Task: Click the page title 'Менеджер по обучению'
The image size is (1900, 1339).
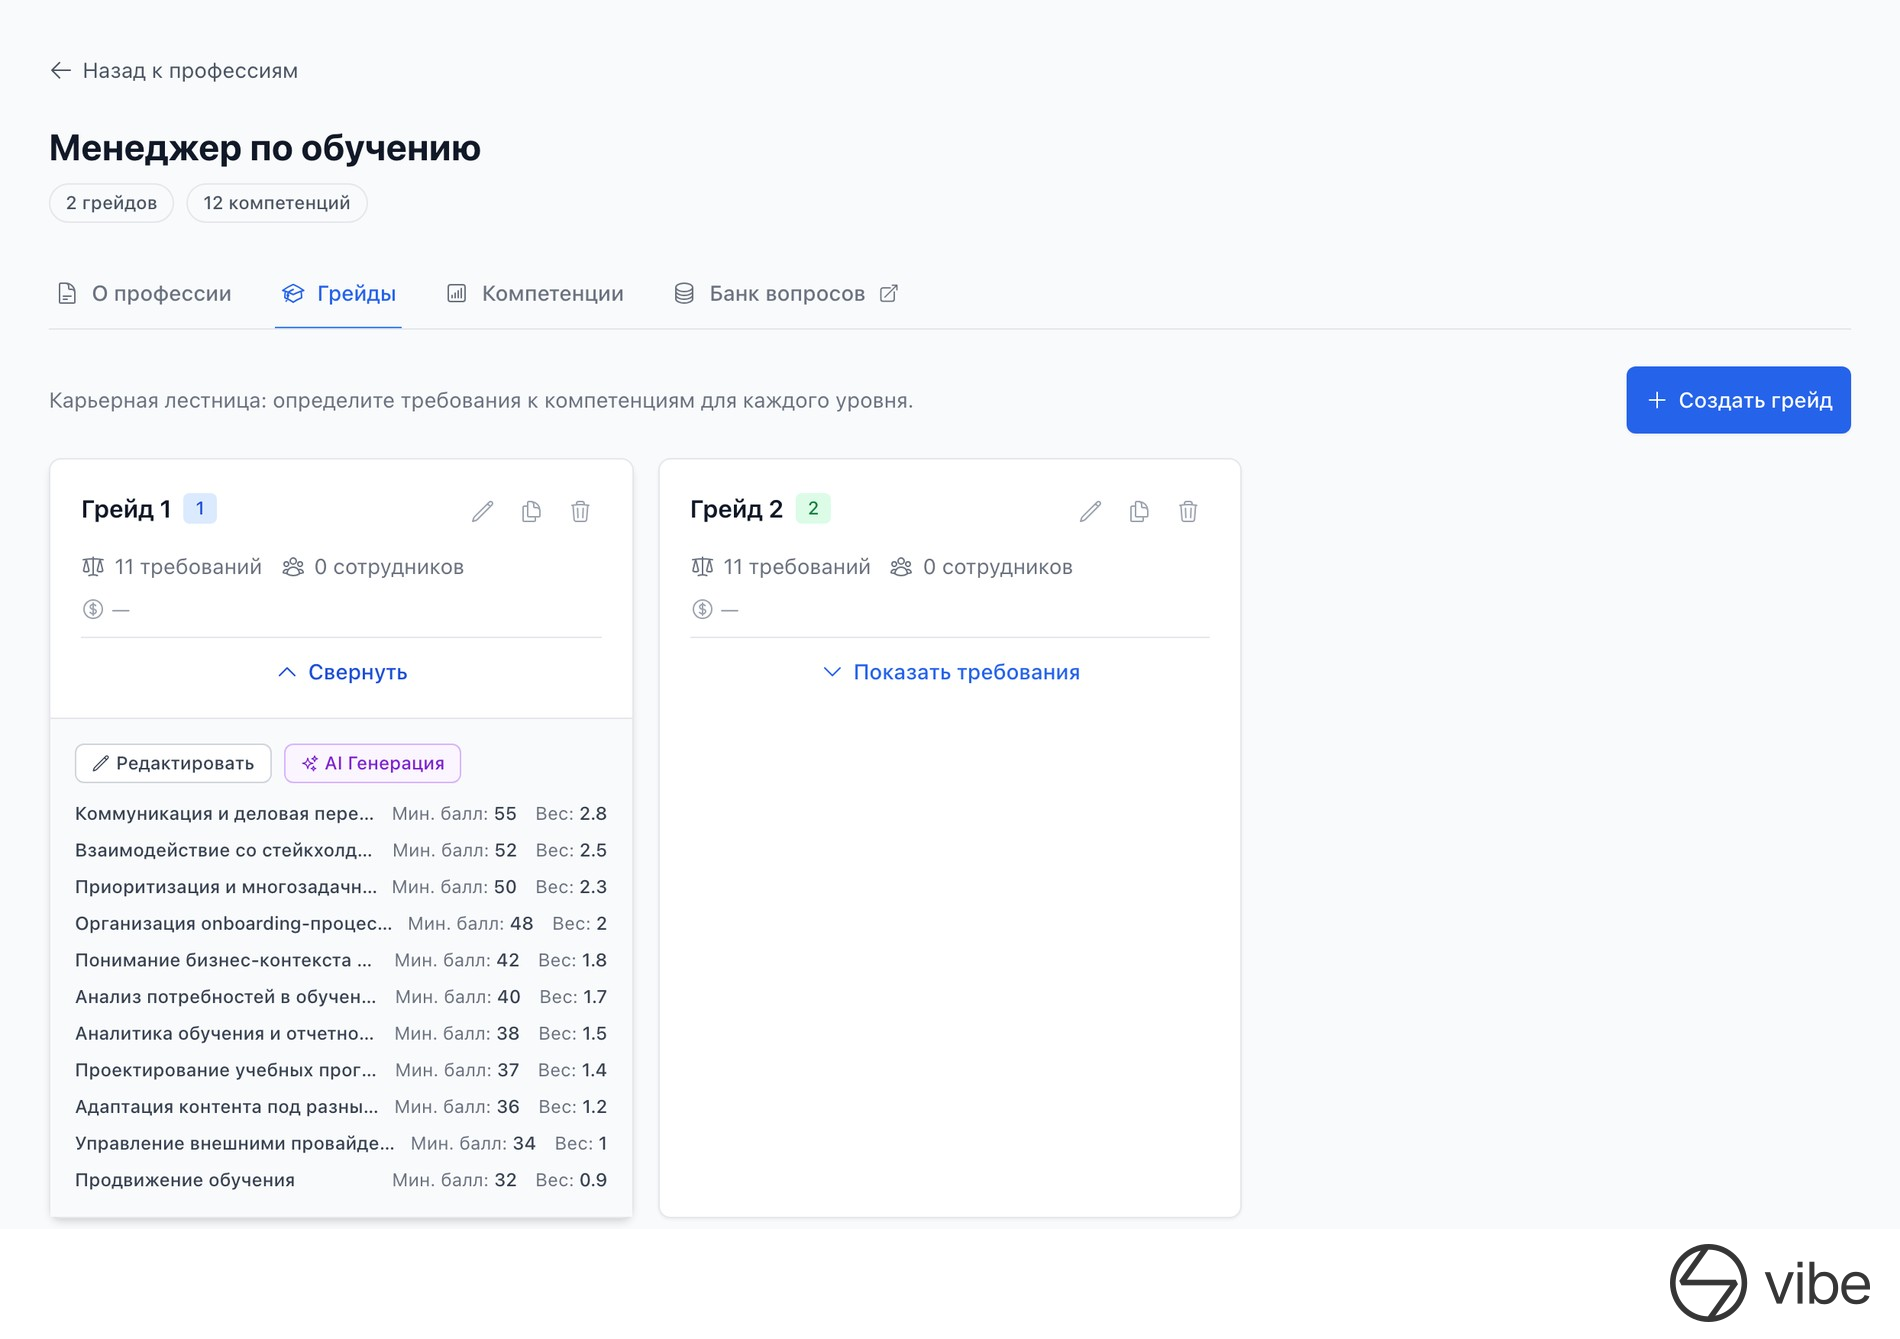Action: (265, 148)
